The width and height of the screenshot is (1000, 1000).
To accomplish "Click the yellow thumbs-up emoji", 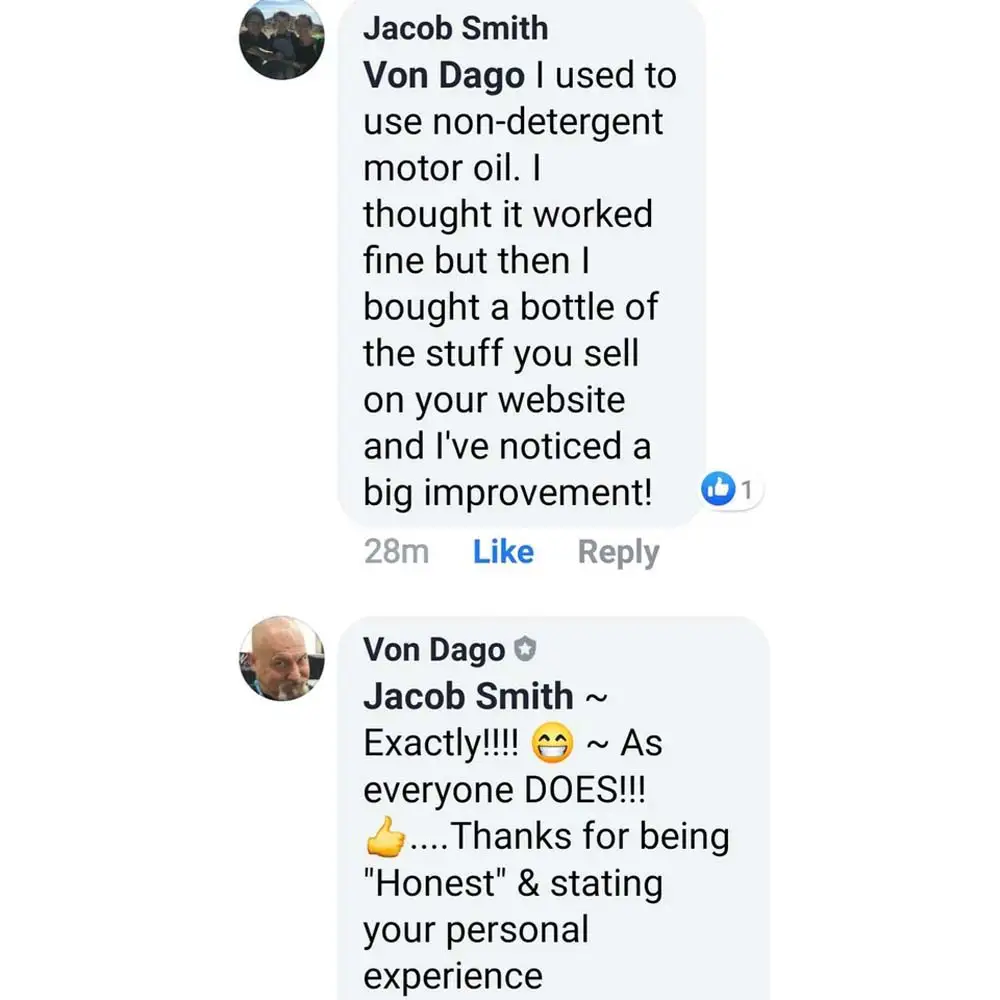I will (386, 837).
